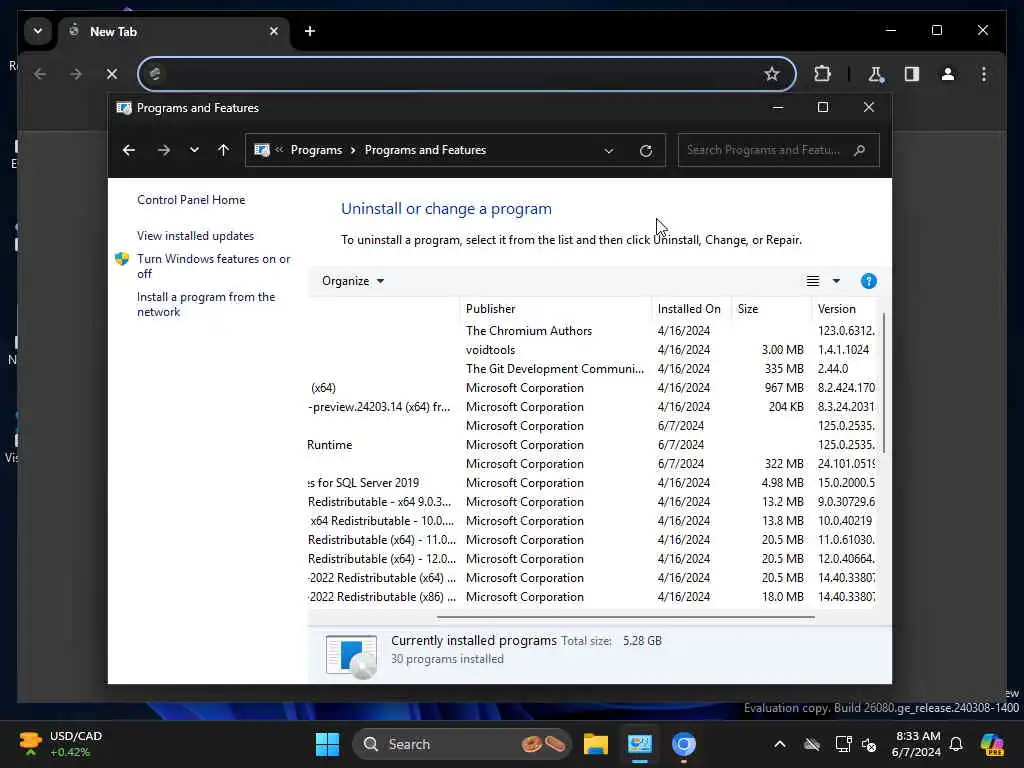Select The Git Development Community row
This screenshot has height=768, width=1024.
click(x=591, y=369)
